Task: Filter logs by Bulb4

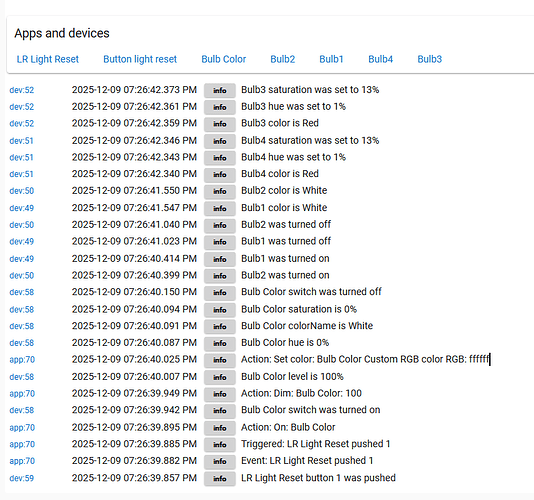Action: tap(380, 59)
